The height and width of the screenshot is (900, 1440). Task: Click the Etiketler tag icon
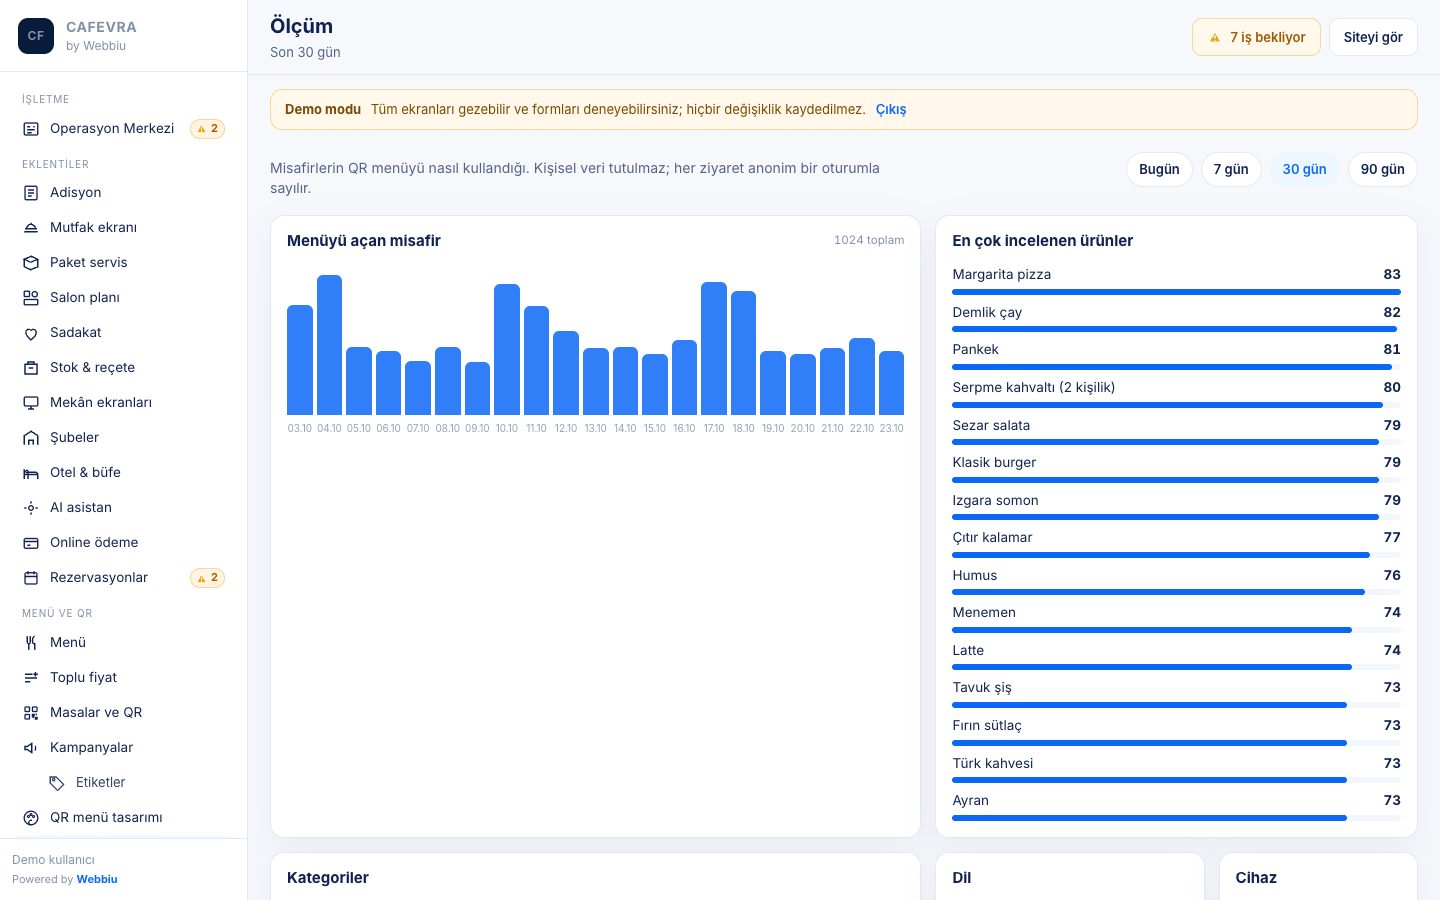[x=57, y=783]
